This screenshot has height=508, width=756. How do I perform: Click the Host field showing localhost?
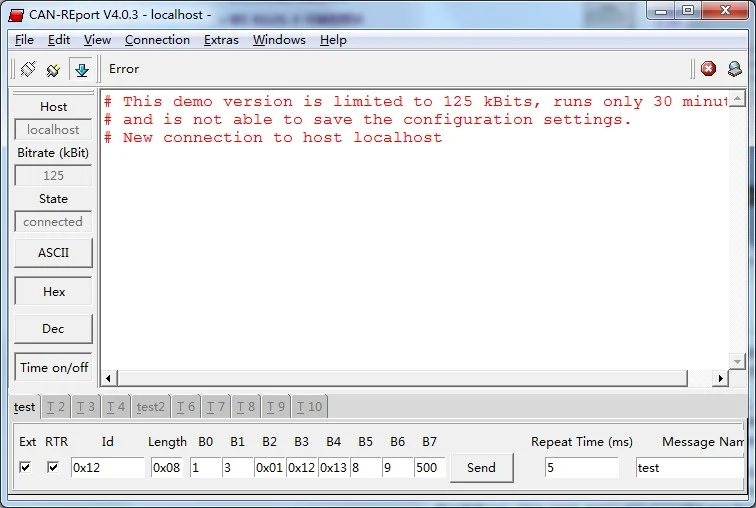coord(53,130)
